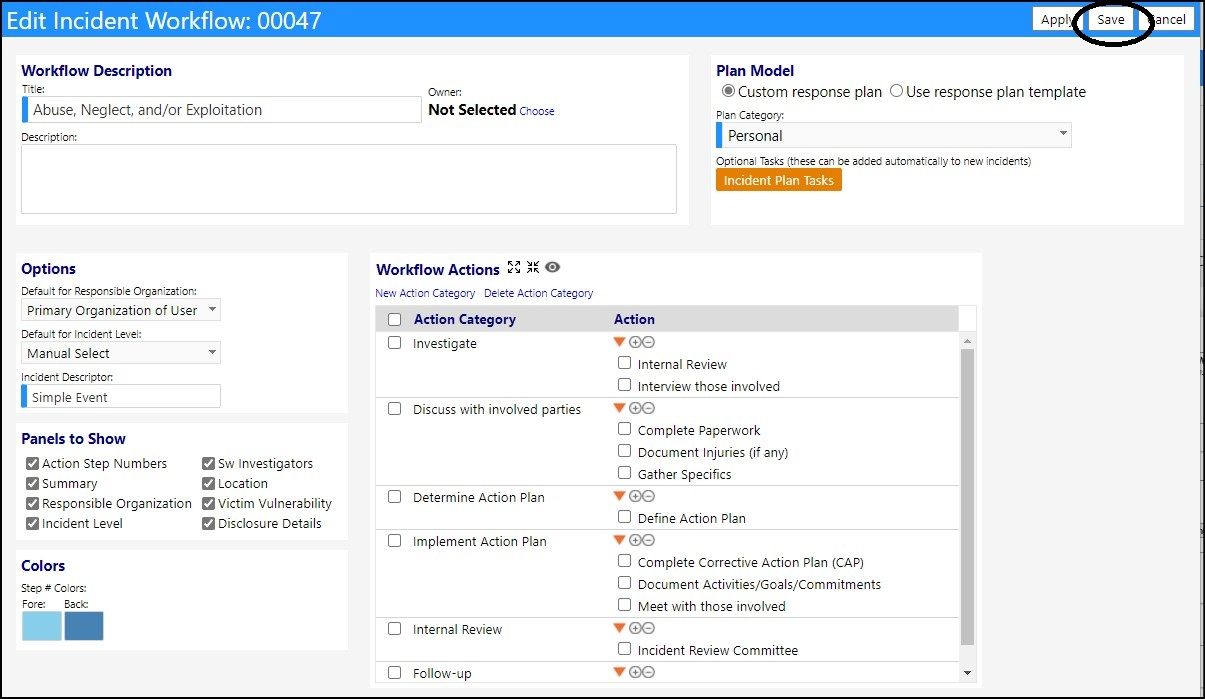Remove action from Determine Action Plan
This screenshot has height=699, width=1205.
[648, 496]
